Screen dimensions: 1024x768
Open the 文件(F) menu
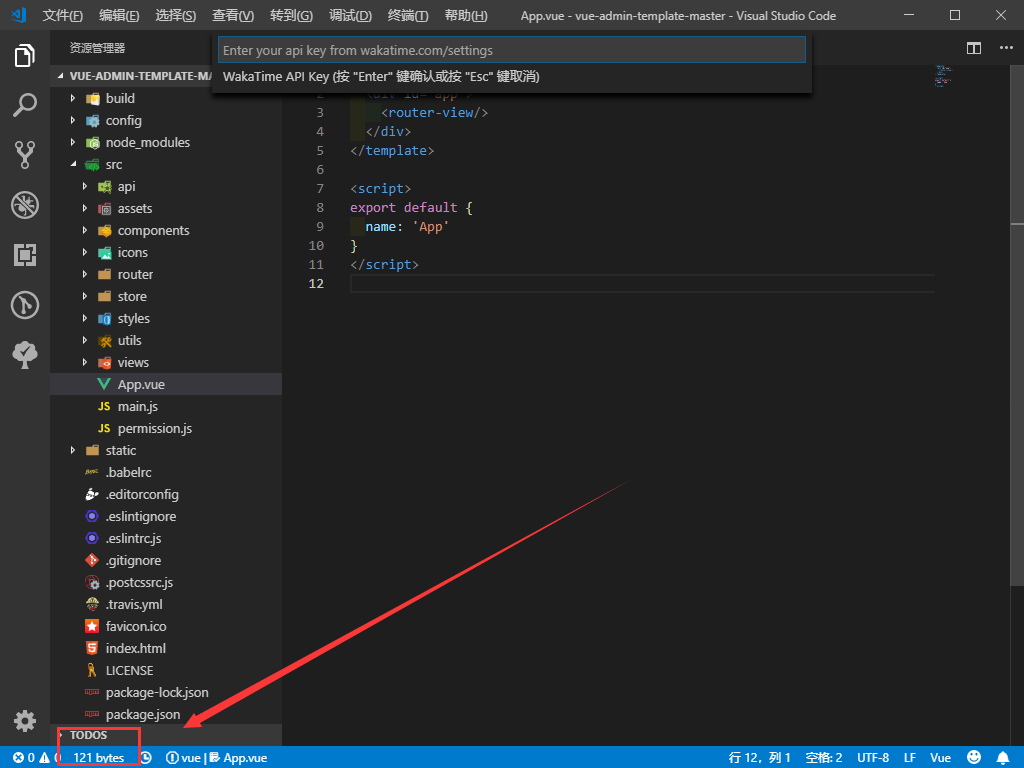click(x=63, y=16)
